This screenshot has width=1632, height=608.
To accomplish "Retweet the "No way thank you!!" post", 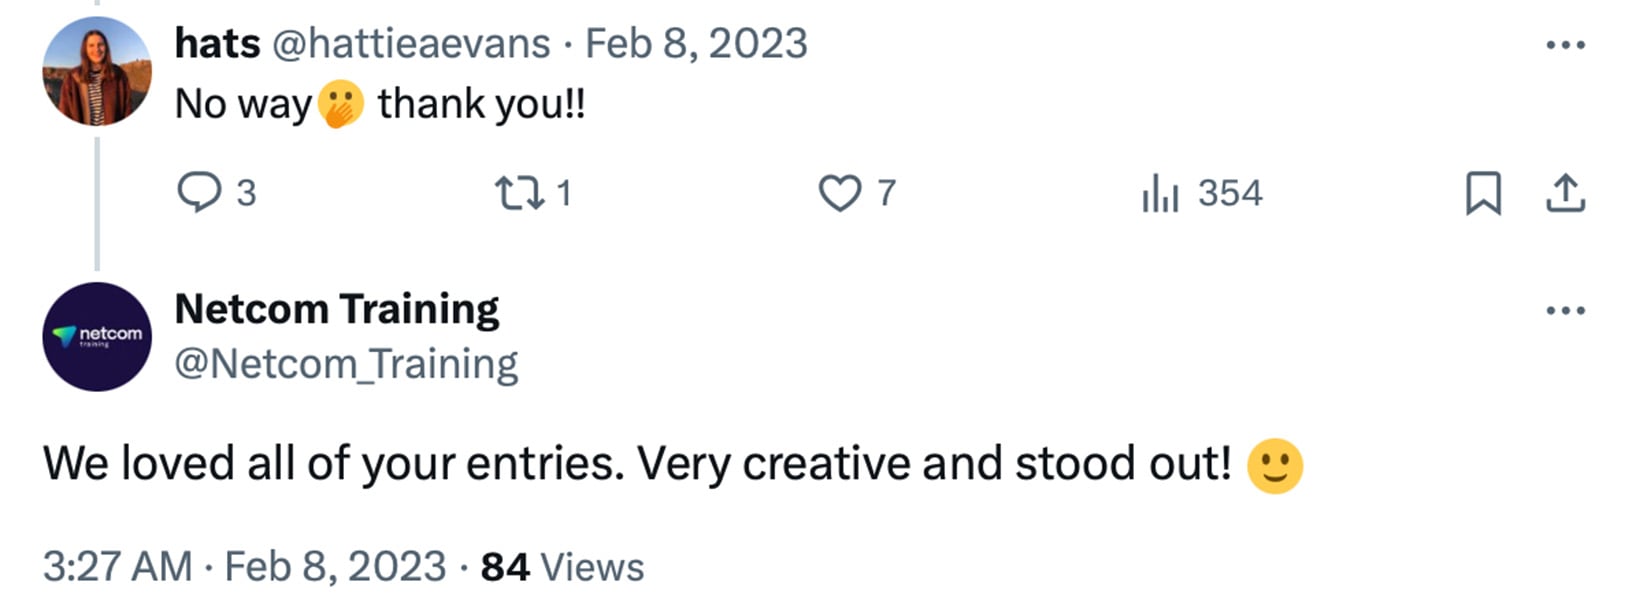I will point(520,192).
